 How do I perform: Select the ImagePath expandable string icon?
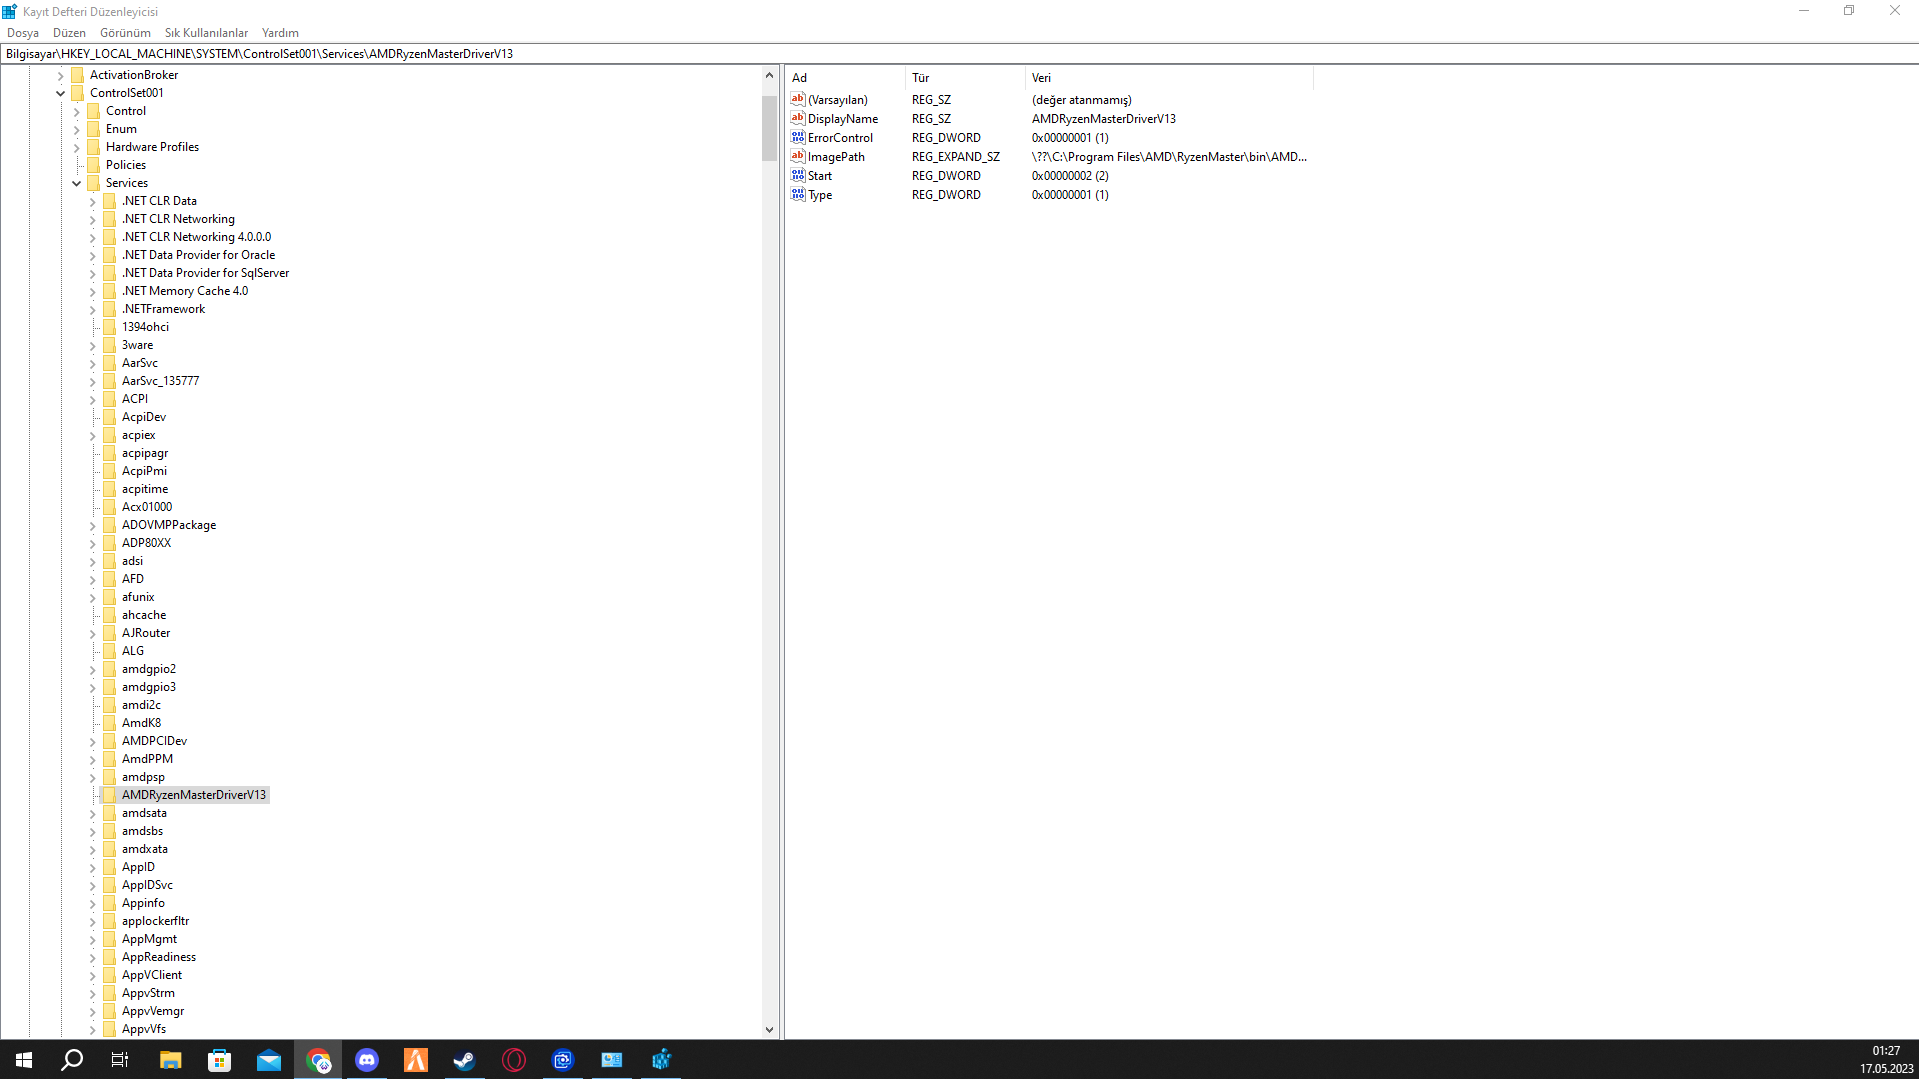pyautogui.click(x=798, y=156)
